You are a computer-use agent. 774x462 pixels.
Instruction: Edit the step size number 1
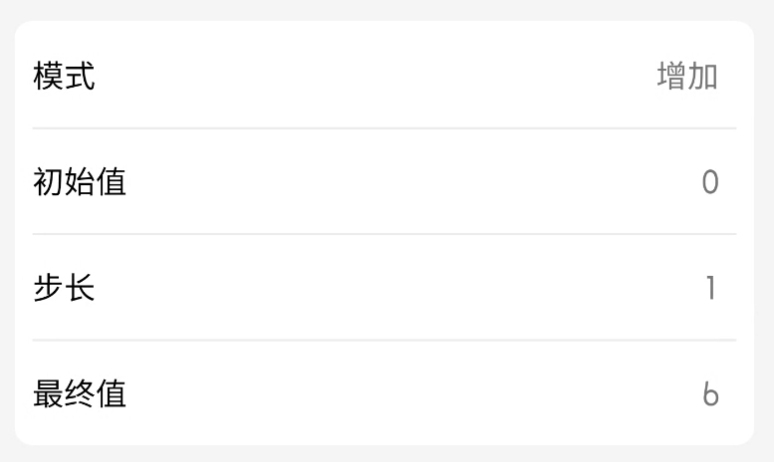coord(711,289)
